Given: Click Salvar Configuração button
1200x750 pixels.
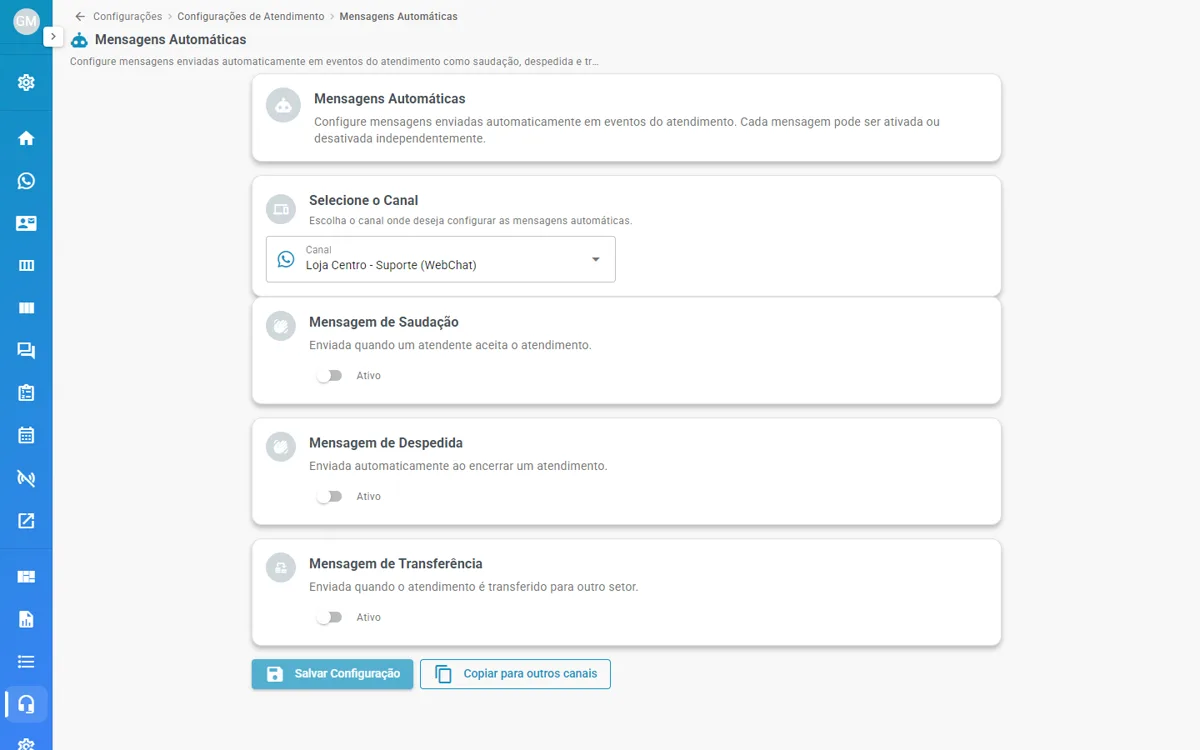Looking at the screenshot, I should [x=332, y=674].
